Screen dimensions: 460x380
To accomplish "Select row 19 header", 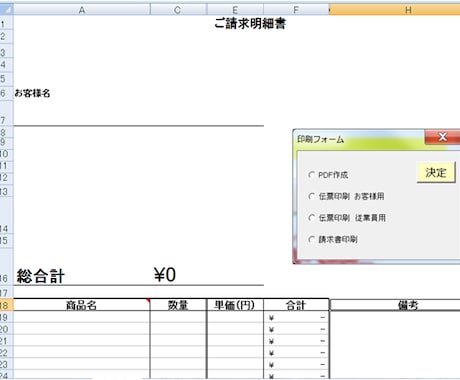I will pos(6,317).
